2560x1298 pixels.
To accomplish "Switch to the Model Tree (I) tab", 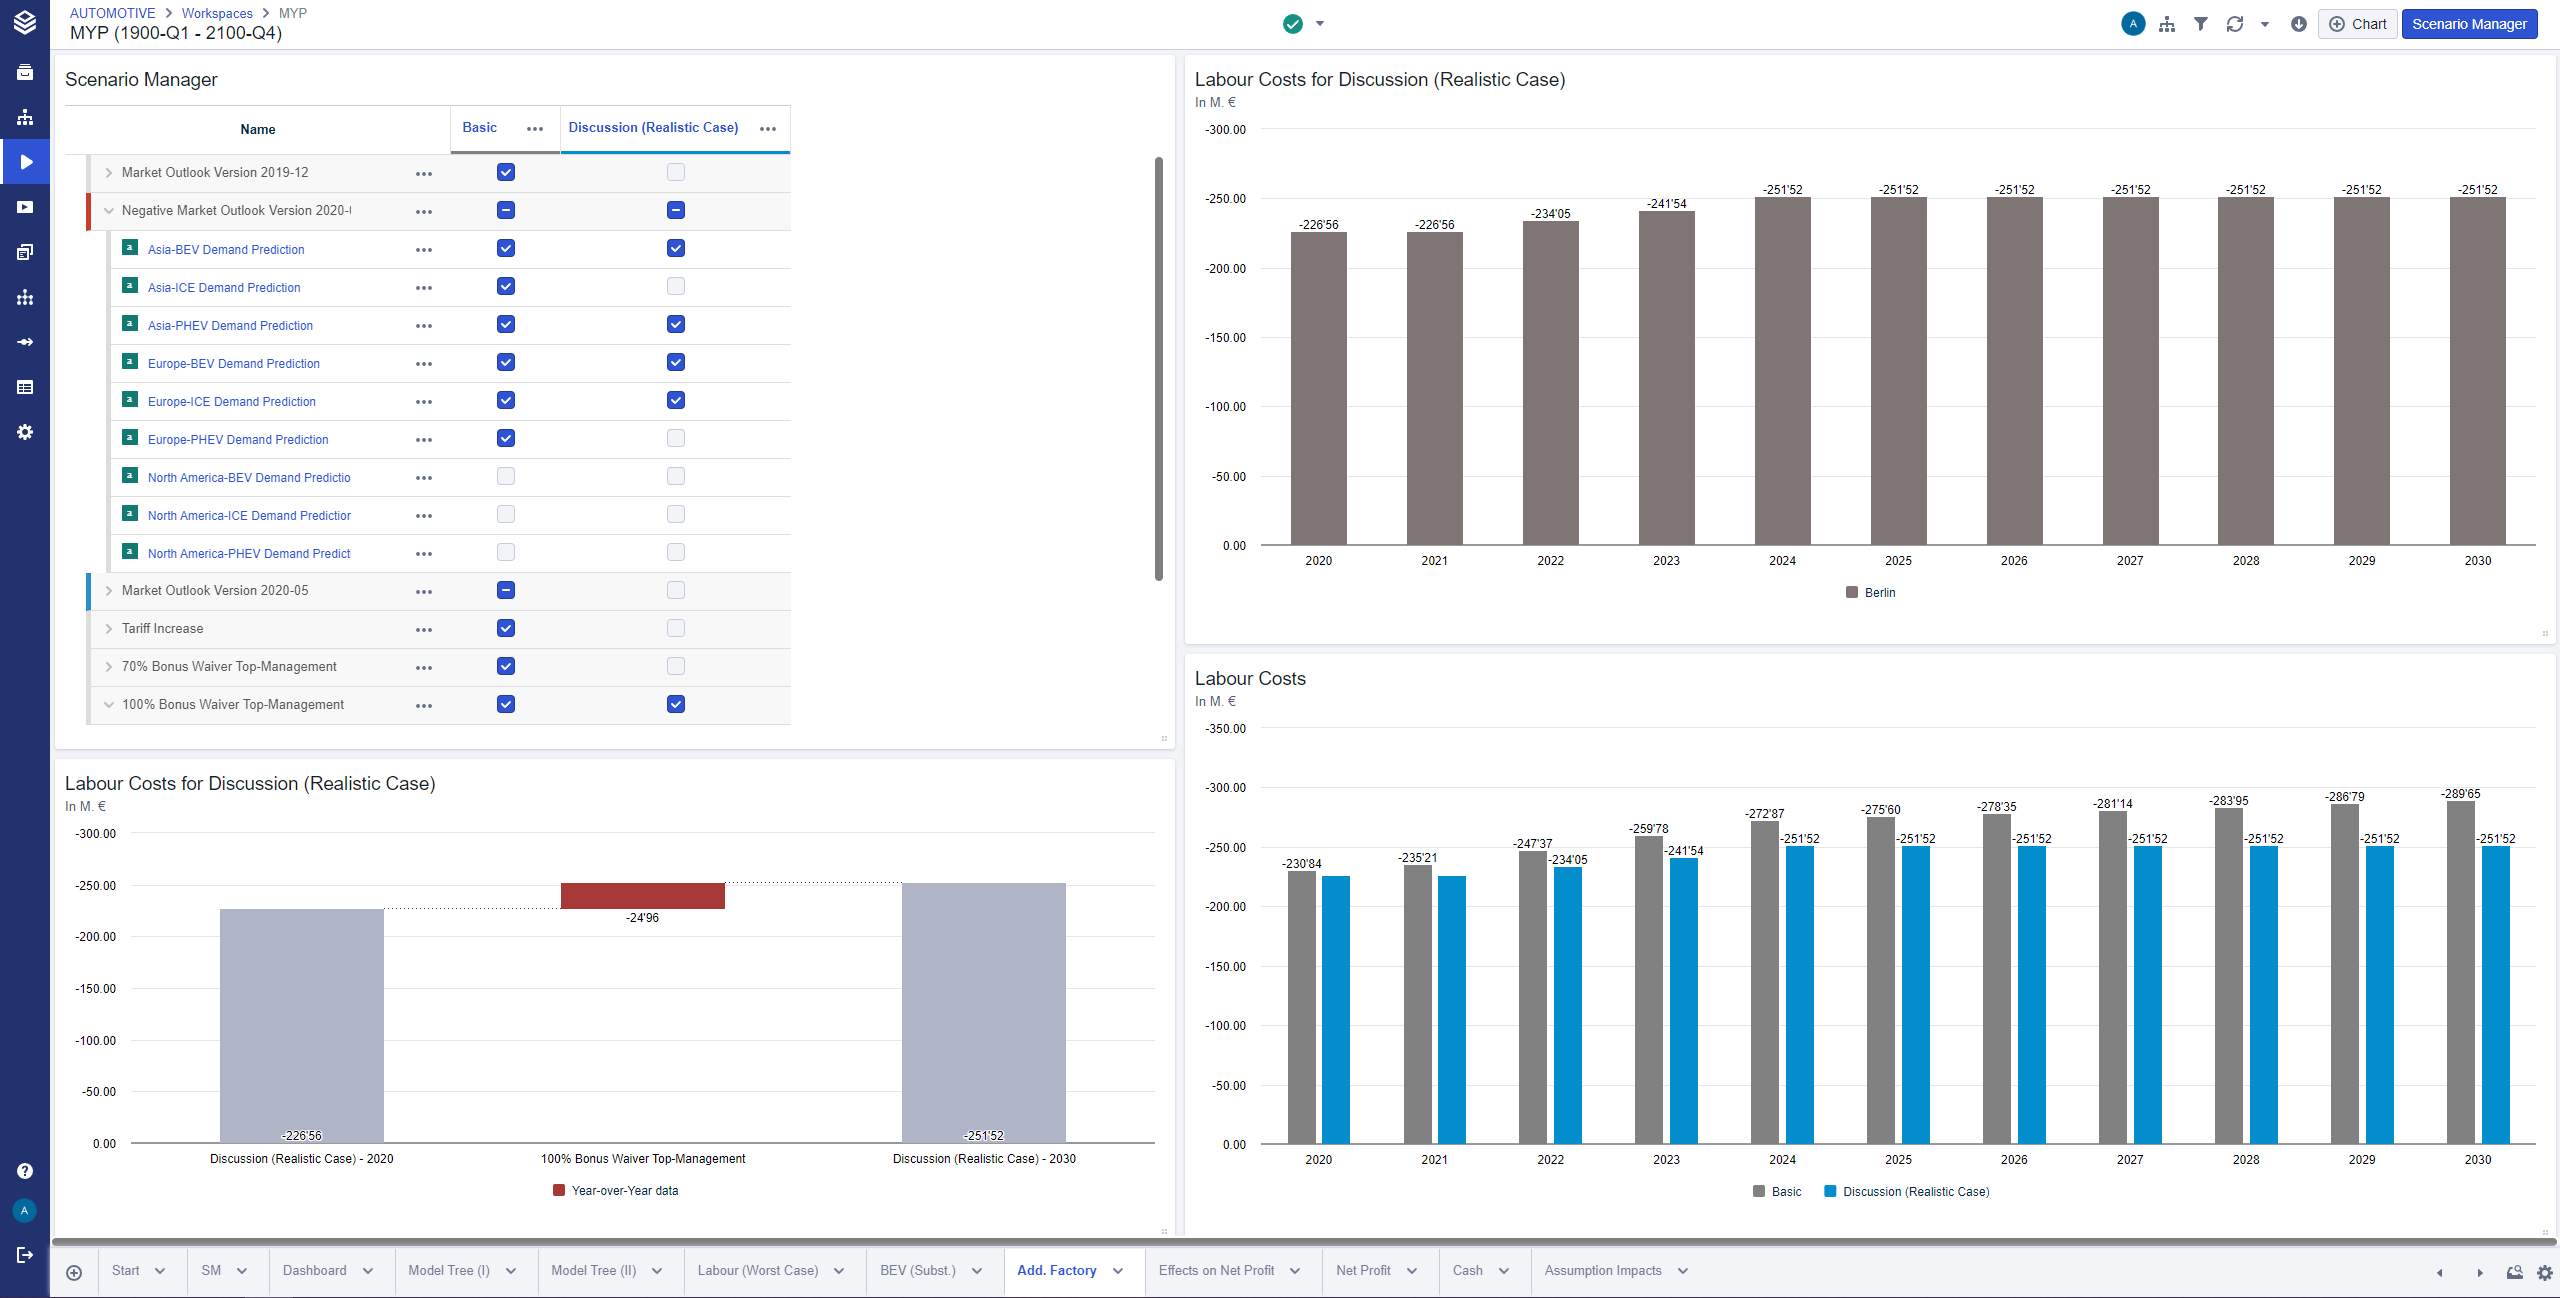I will tap(449, 1270).
